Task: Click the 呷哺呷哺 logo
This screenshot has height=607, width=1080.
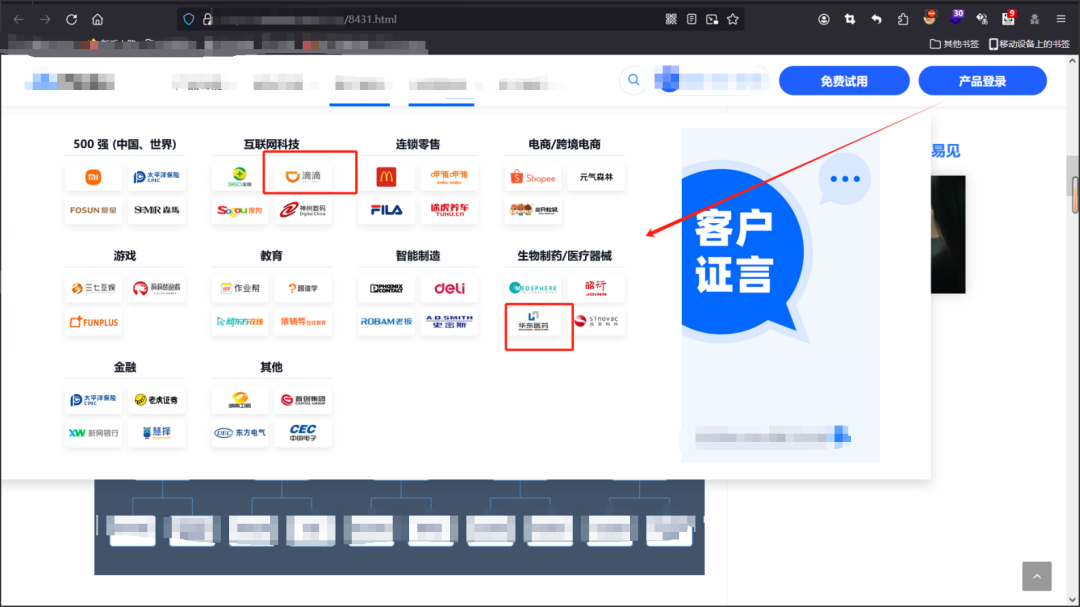Action: (449, 177)
